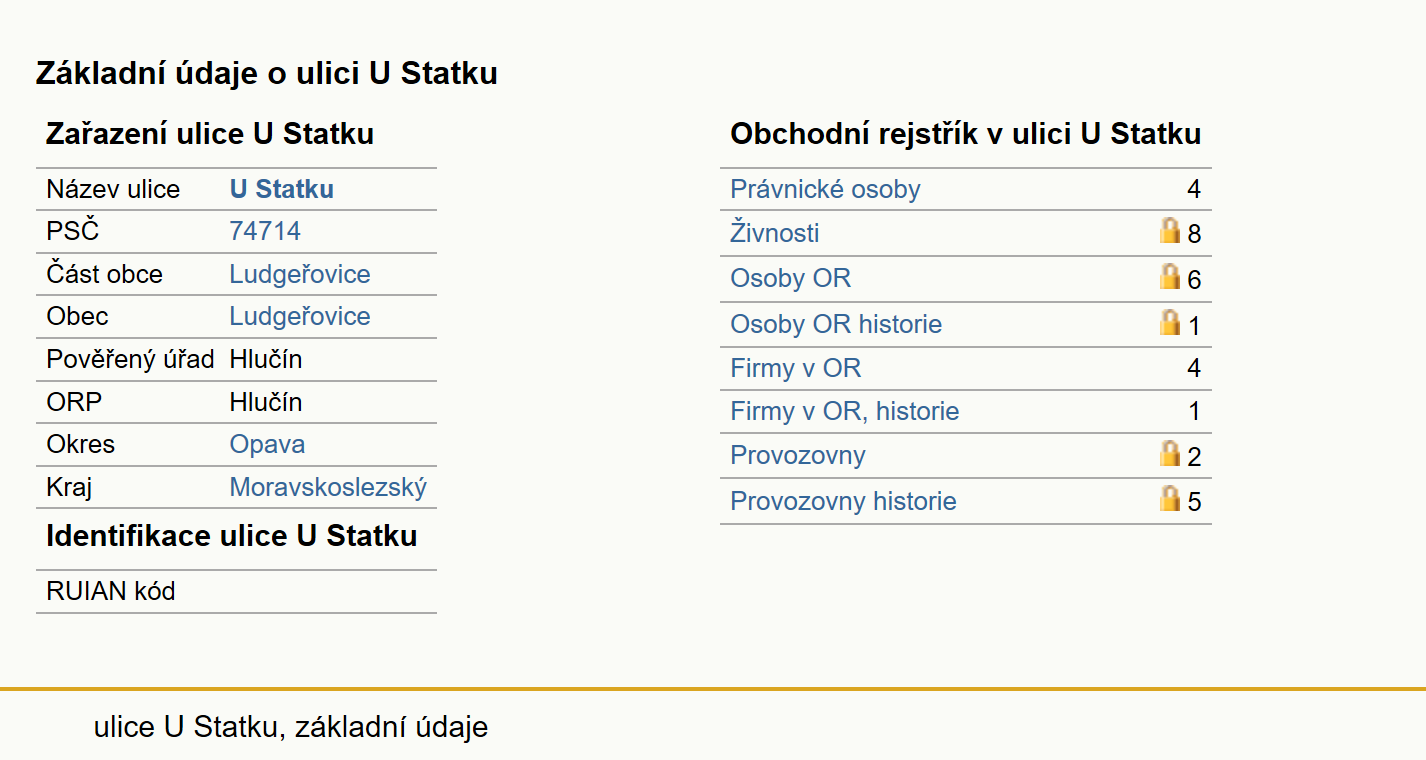Click the Právnické osoby count 4
Image resolution: width=1426 pixels, height=760 pixels.
point(1193,189)
